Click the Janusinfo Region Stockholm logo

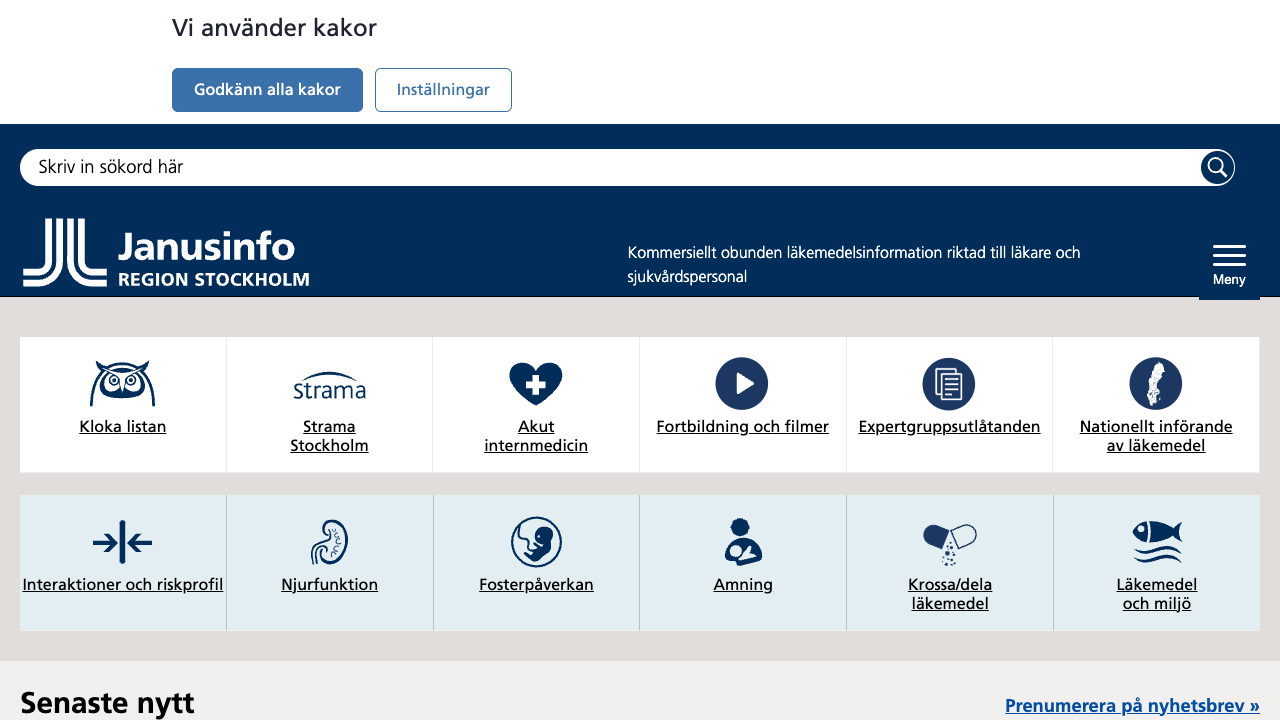click(166, 253)
